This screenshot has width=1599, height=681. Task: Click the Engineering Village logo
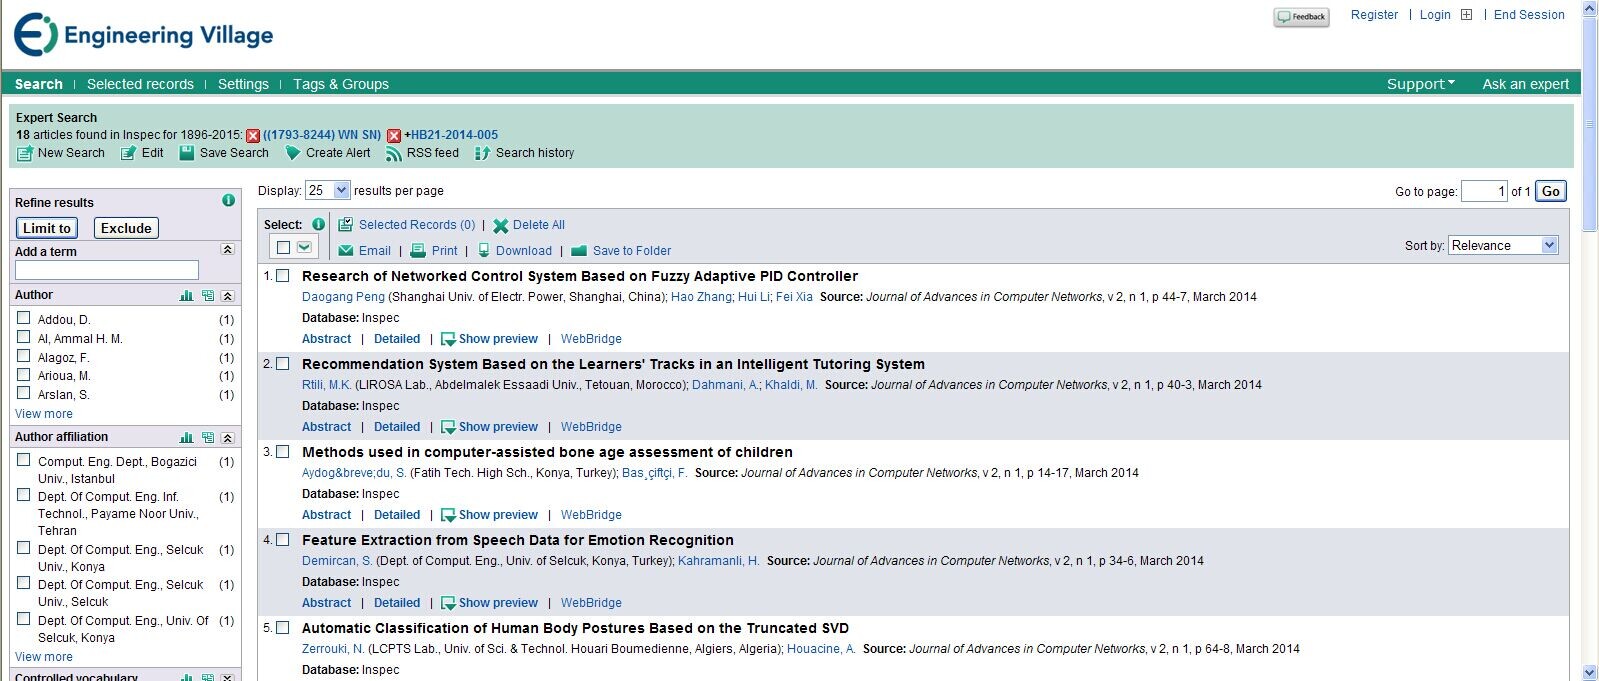(x=144, y=35)
